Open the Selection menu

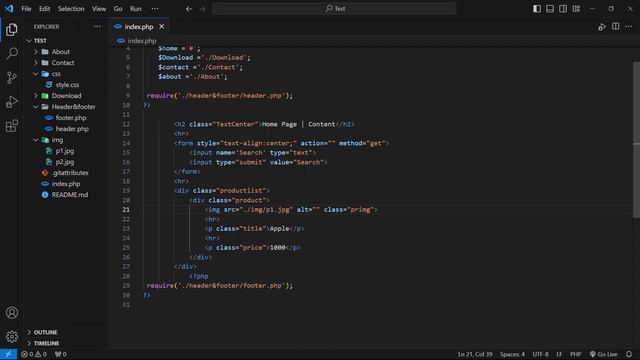(71, 9)
